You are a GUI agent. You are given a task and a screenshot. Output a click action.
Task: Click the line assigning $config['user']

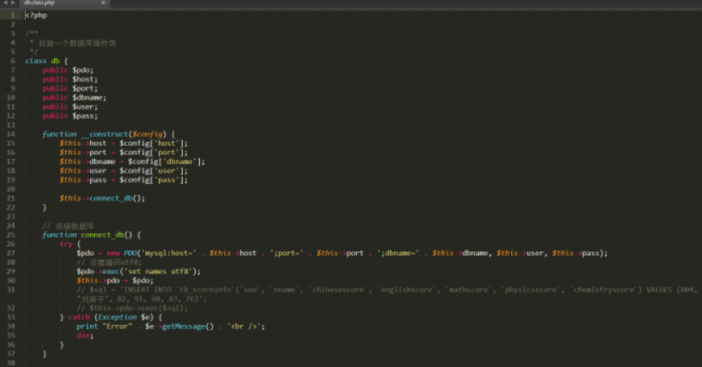[124, 171]
